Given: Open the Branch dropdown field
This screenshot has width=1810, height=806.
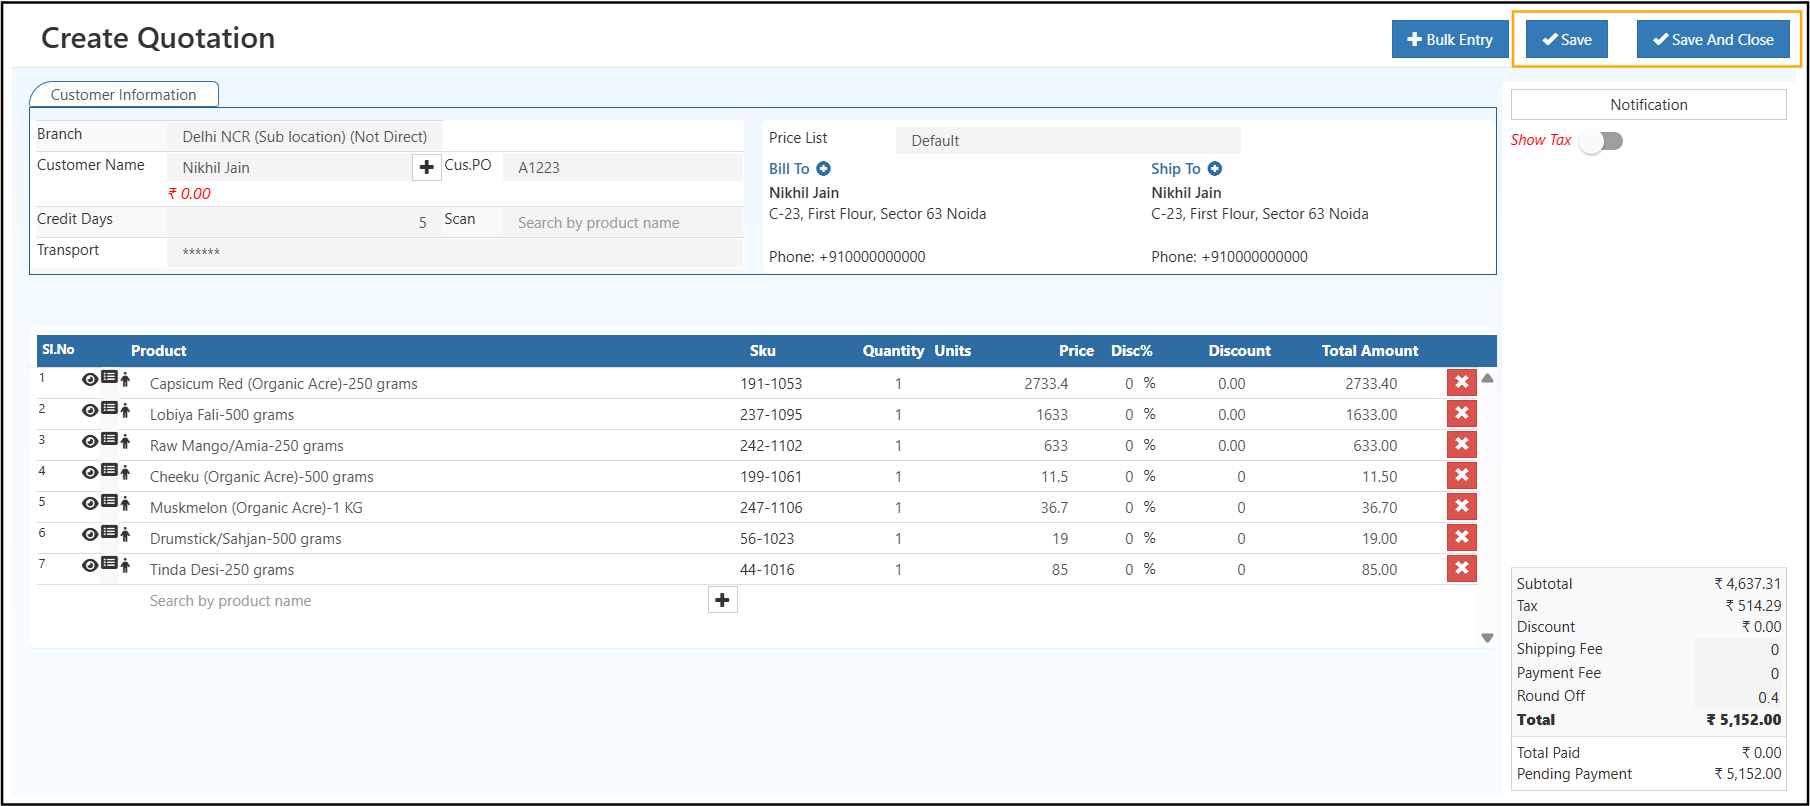Looking at the screenshot, I should pos(304,137).
